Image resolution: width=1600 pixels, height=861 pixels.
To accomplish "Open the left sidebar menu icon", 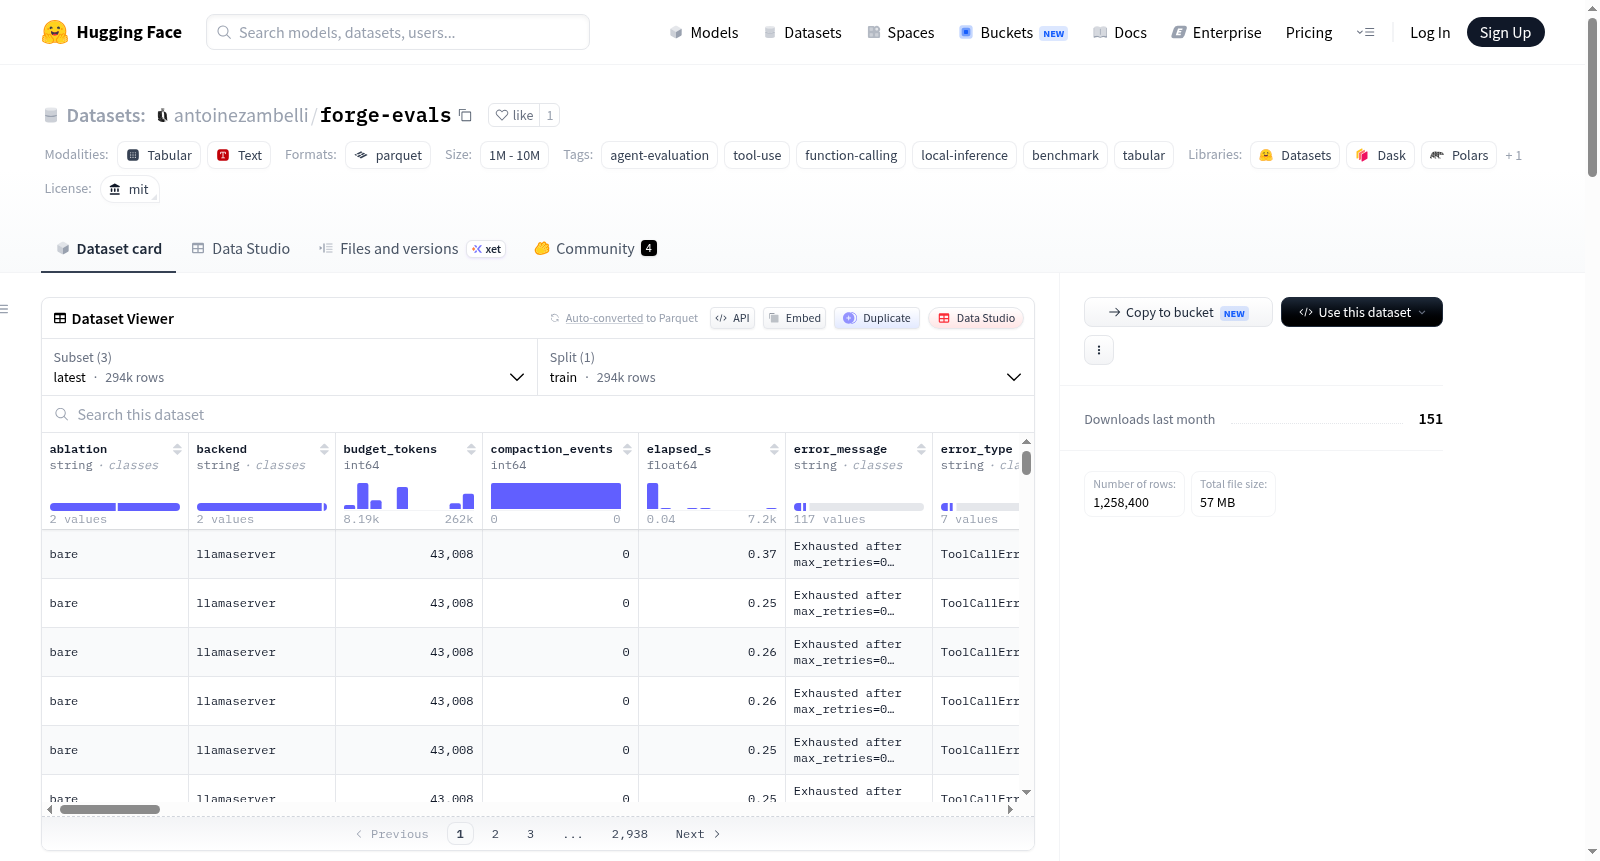I will 4,309.
